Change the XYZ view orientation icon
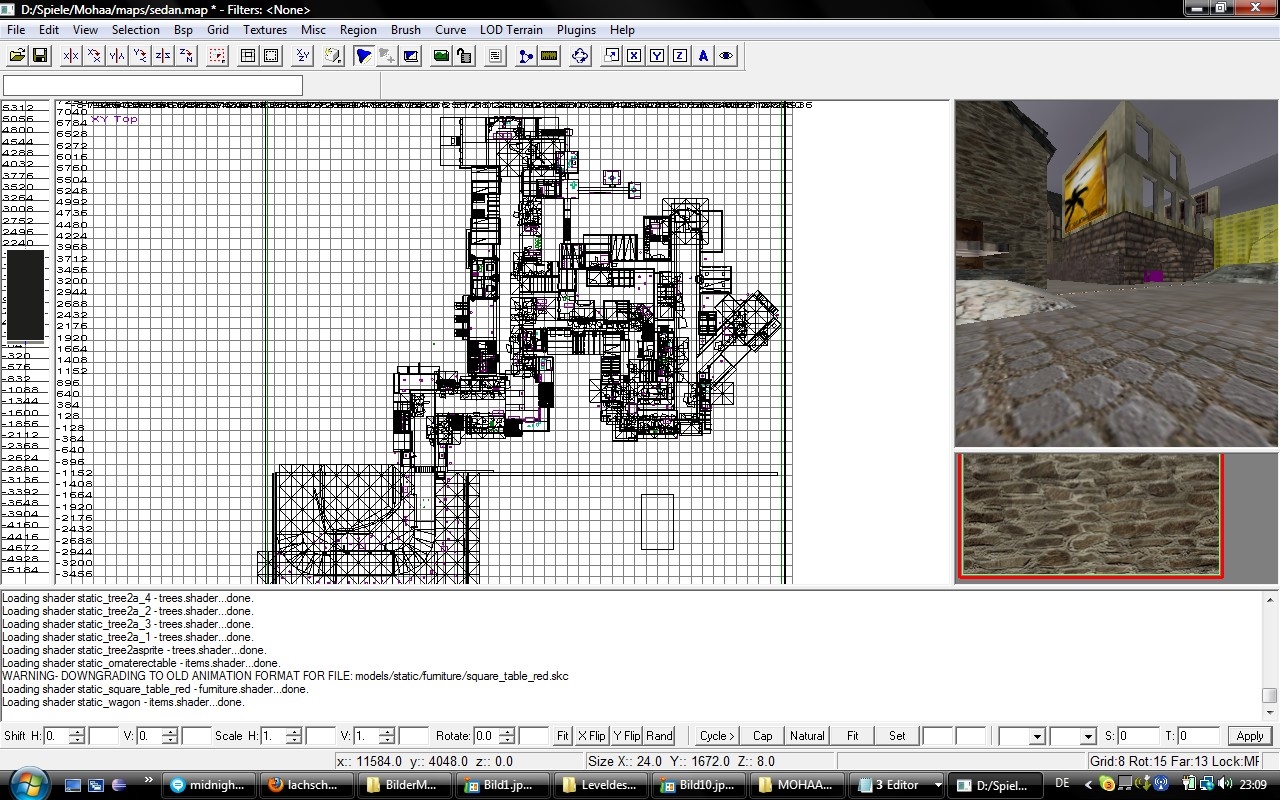This screenshot has height=800, width=1280. pos(302,56)
